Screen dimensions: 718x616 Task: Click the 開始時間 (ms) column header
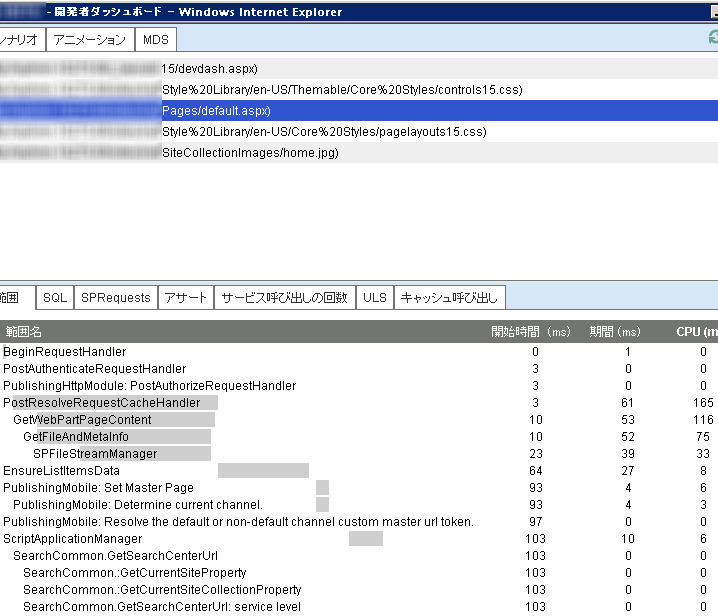click(531, 332)
